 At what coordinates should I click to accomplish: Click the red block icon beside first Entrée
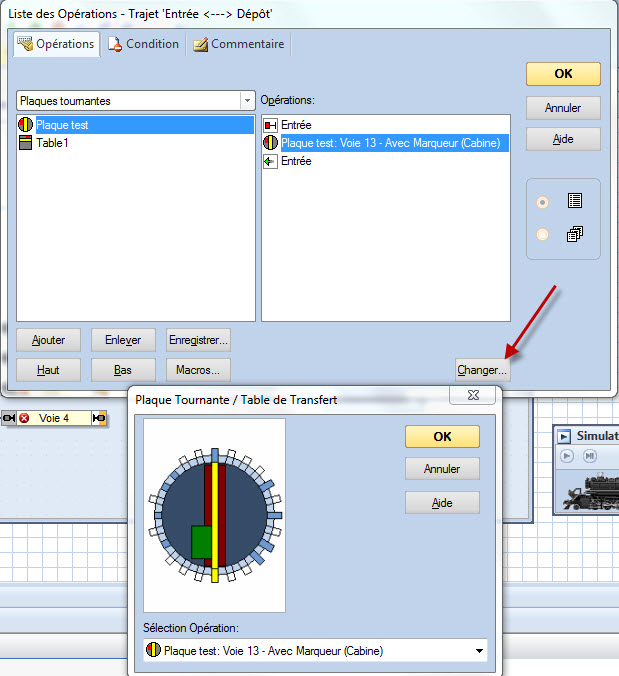pyautogui.click(x=270, y=125)
